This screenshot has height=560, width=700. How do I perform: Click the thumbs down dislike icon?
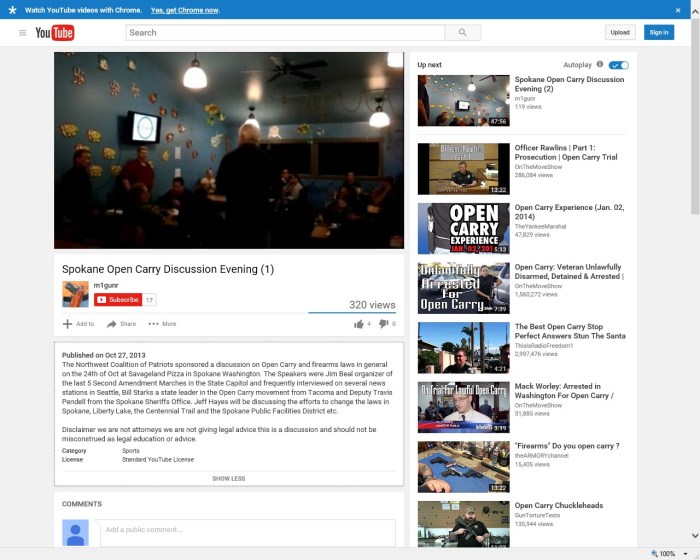pyautogui.click(x=384, y=324)
